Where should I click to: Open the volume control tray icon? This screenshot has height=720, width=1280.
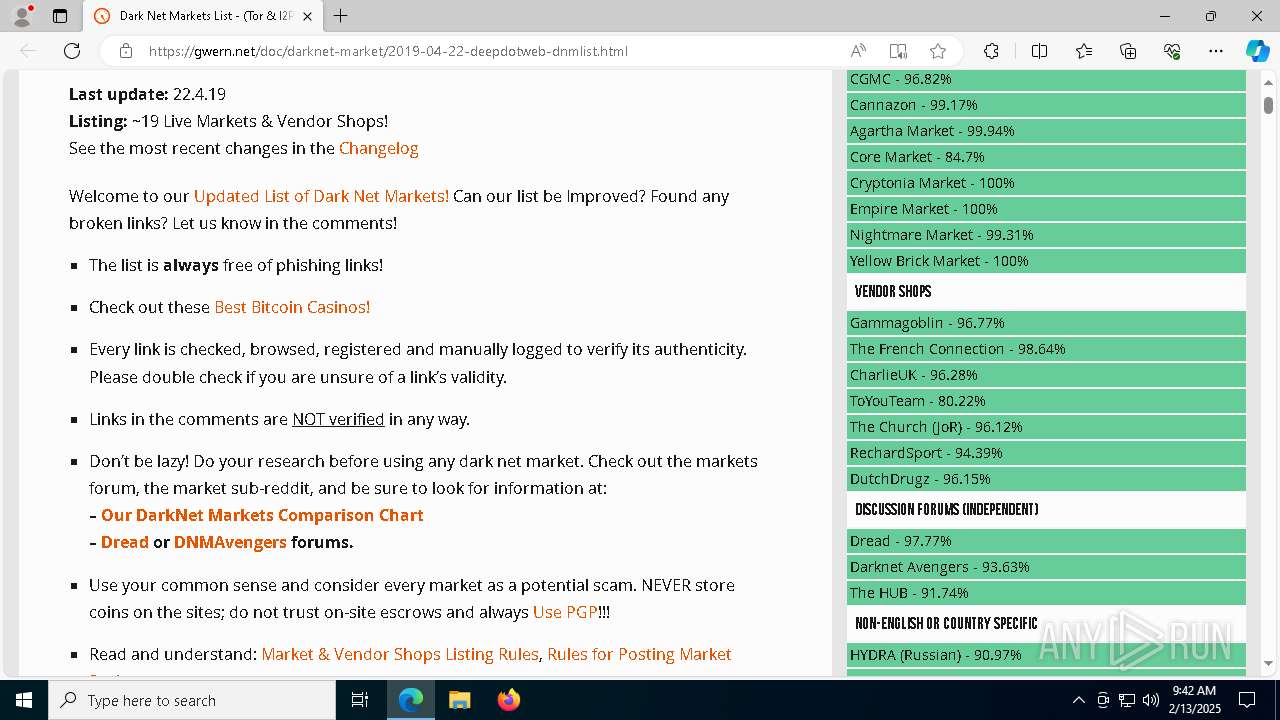tap(1150, 700)
